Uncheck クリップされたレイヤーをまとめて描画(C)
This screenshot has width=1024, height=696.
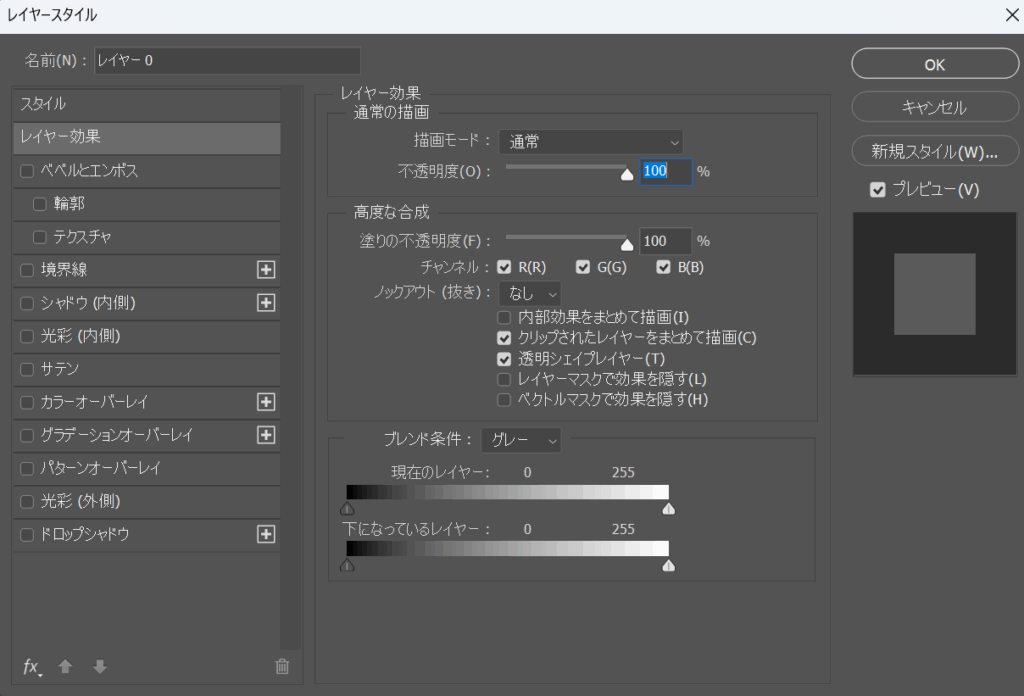[x=504, y=338]
